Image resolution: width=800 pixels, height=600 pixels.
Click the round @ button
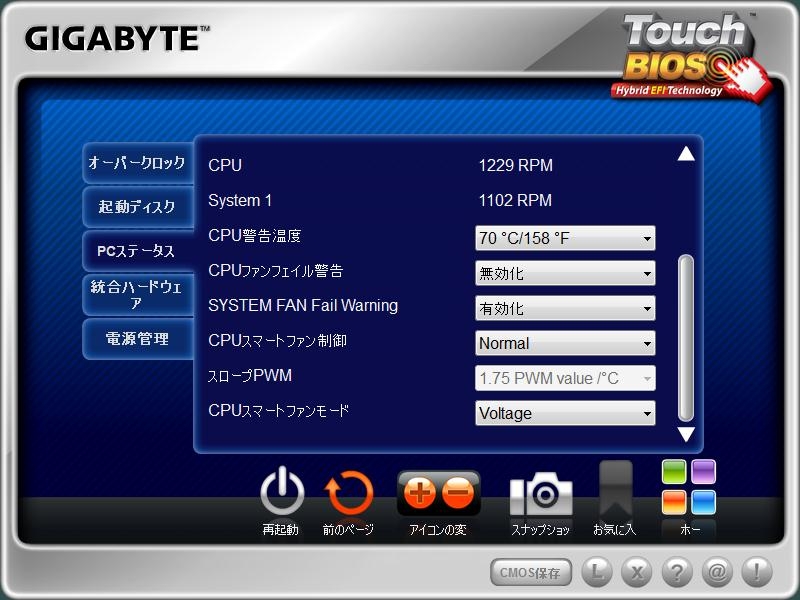pos(717,571)
